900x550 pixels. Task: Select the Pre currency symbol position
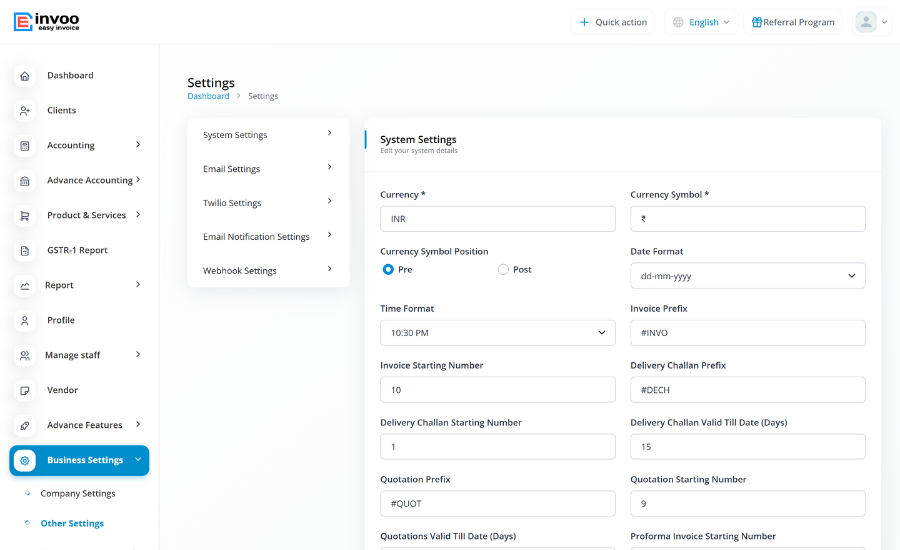(x=389, y=269)
